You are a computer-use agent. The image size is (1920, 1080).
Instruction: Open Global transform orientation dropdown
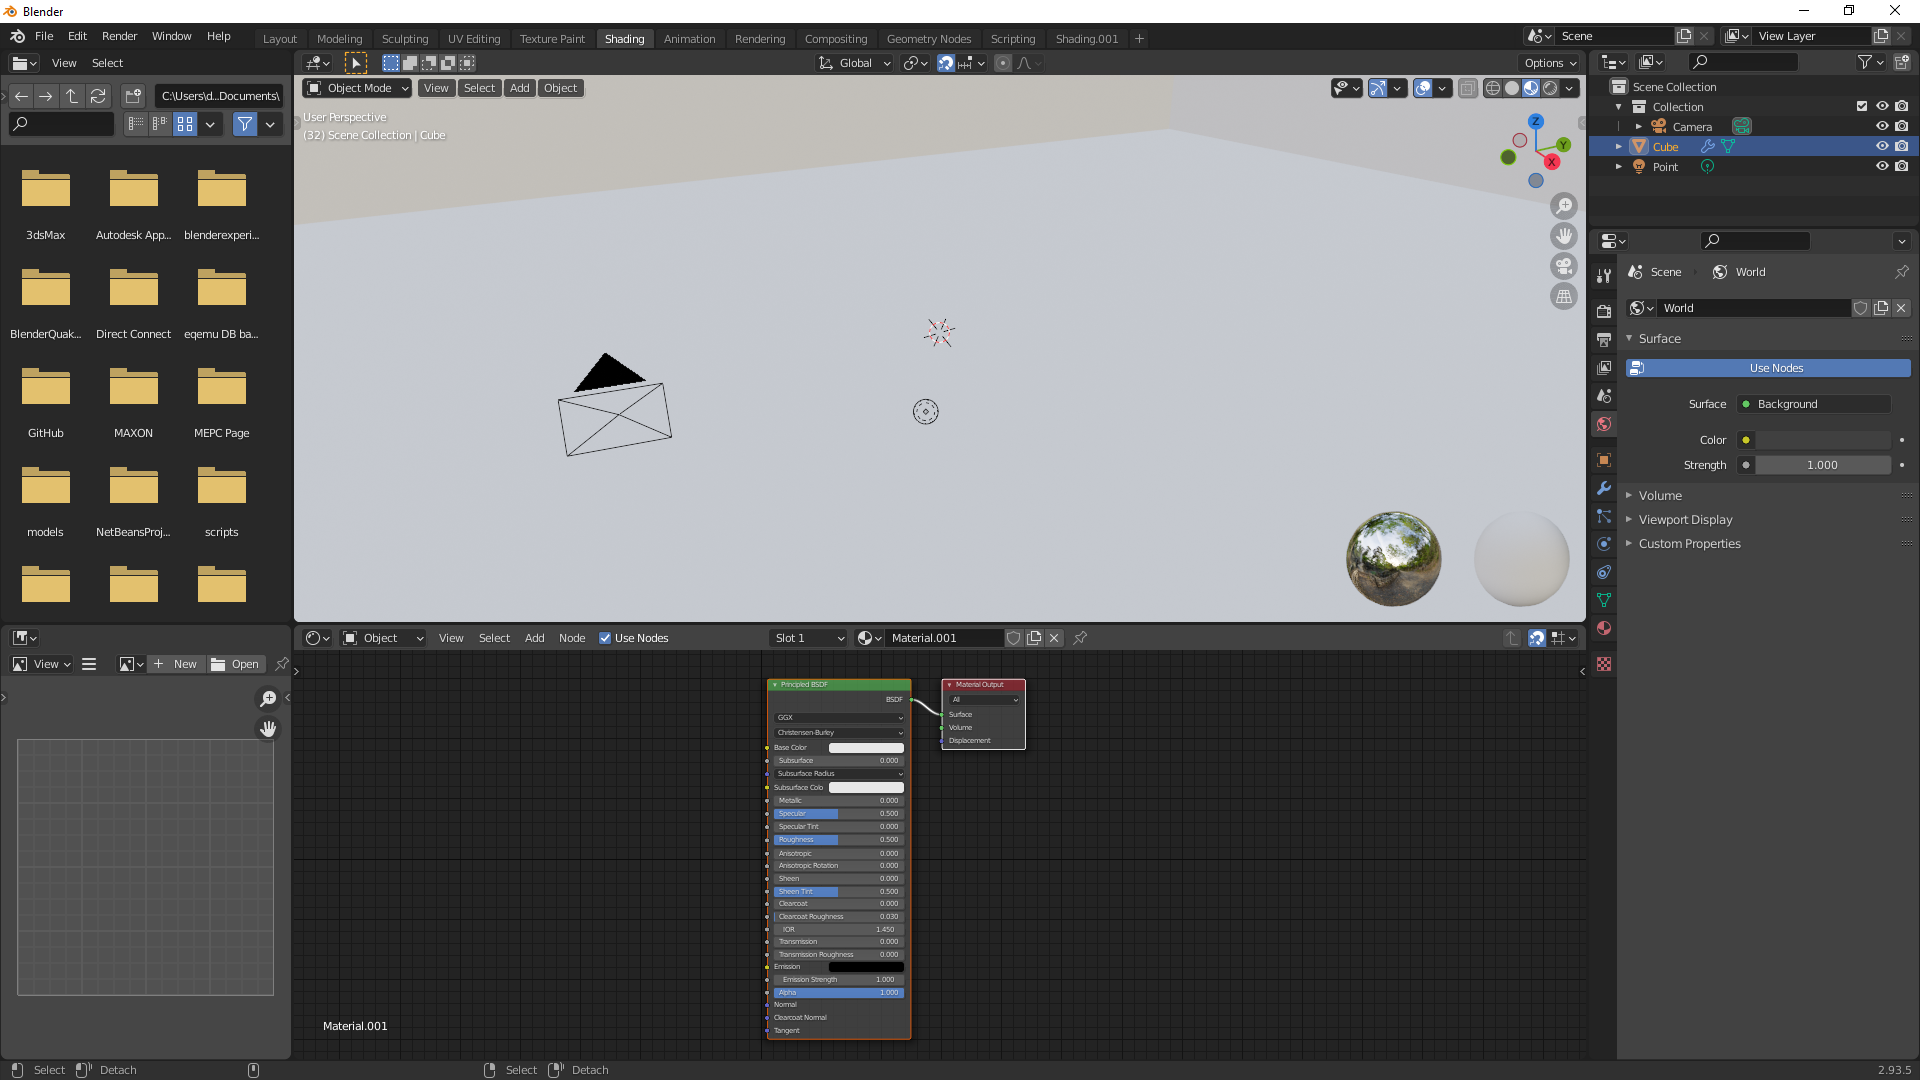coord(854,63)
